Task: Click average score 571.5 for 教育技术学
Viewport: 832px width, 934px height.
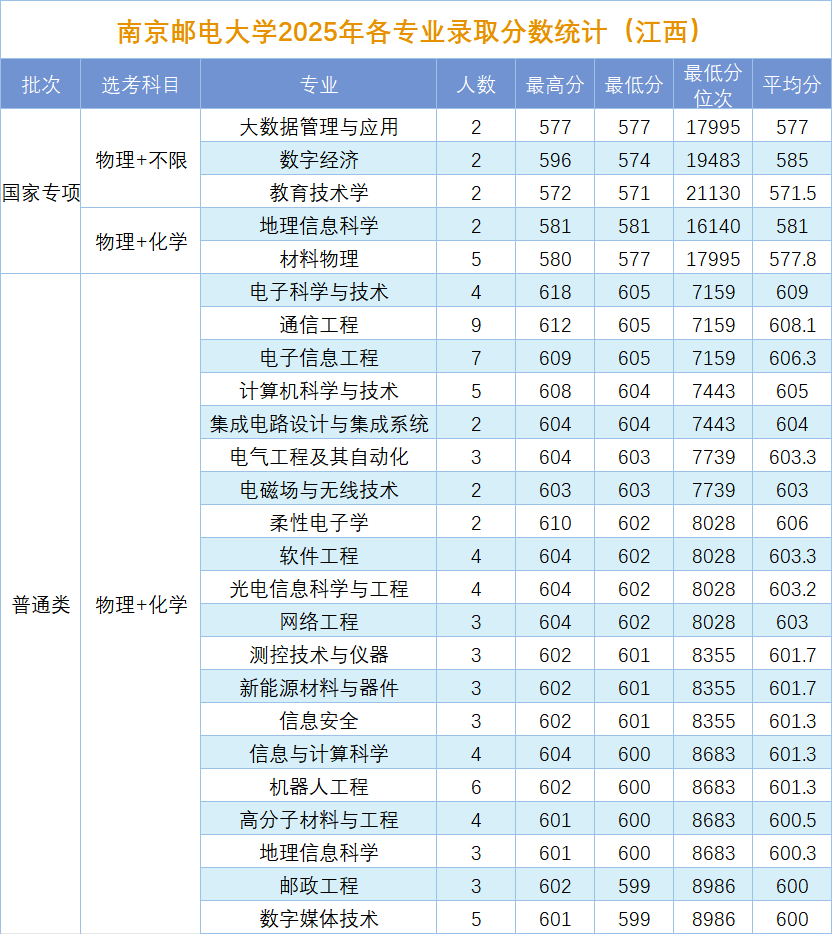Action: click(792, 193)
